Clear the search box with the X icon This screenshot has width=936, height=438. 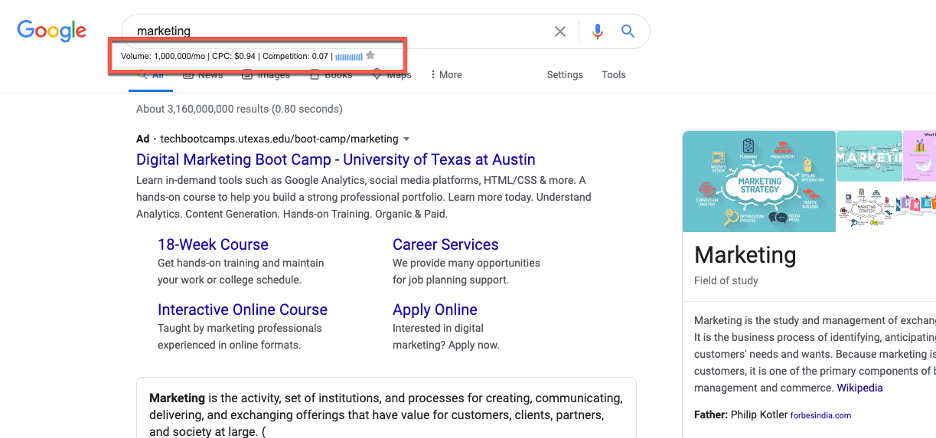(560, 32)
